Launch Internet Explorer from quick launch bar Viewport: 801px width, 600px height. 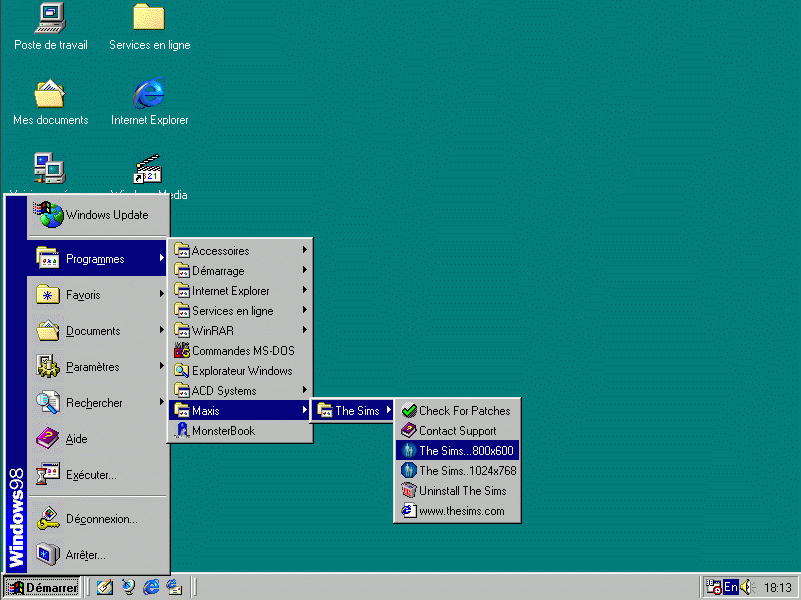[x=152, y=587]
